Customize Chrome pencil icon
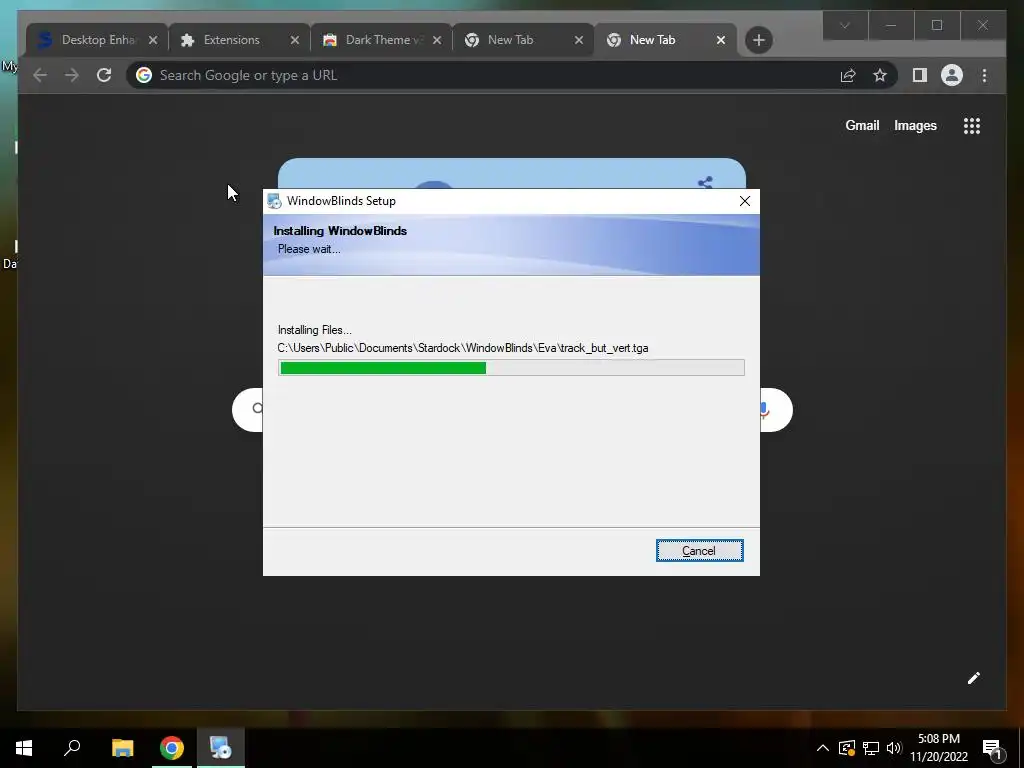1024x768 pixels. (x=973, y=678)
